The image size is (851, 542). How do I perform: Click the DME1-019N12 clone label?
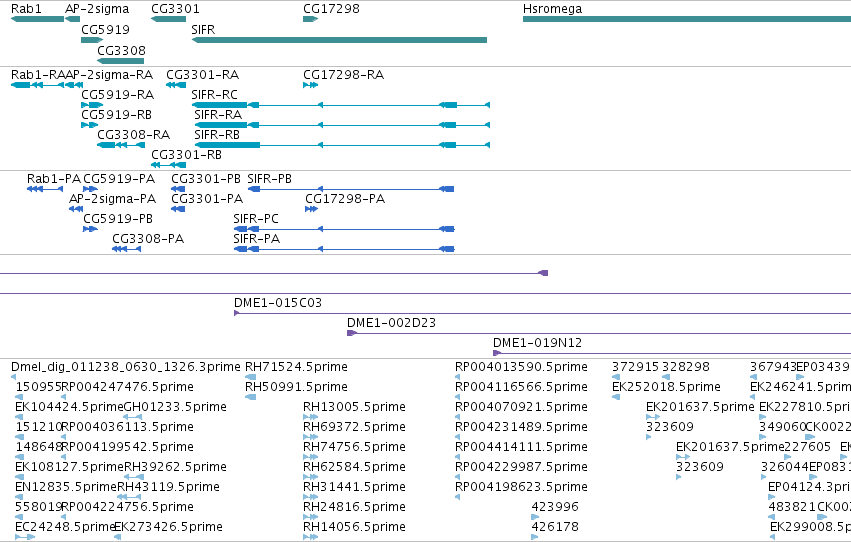(537, 343)
